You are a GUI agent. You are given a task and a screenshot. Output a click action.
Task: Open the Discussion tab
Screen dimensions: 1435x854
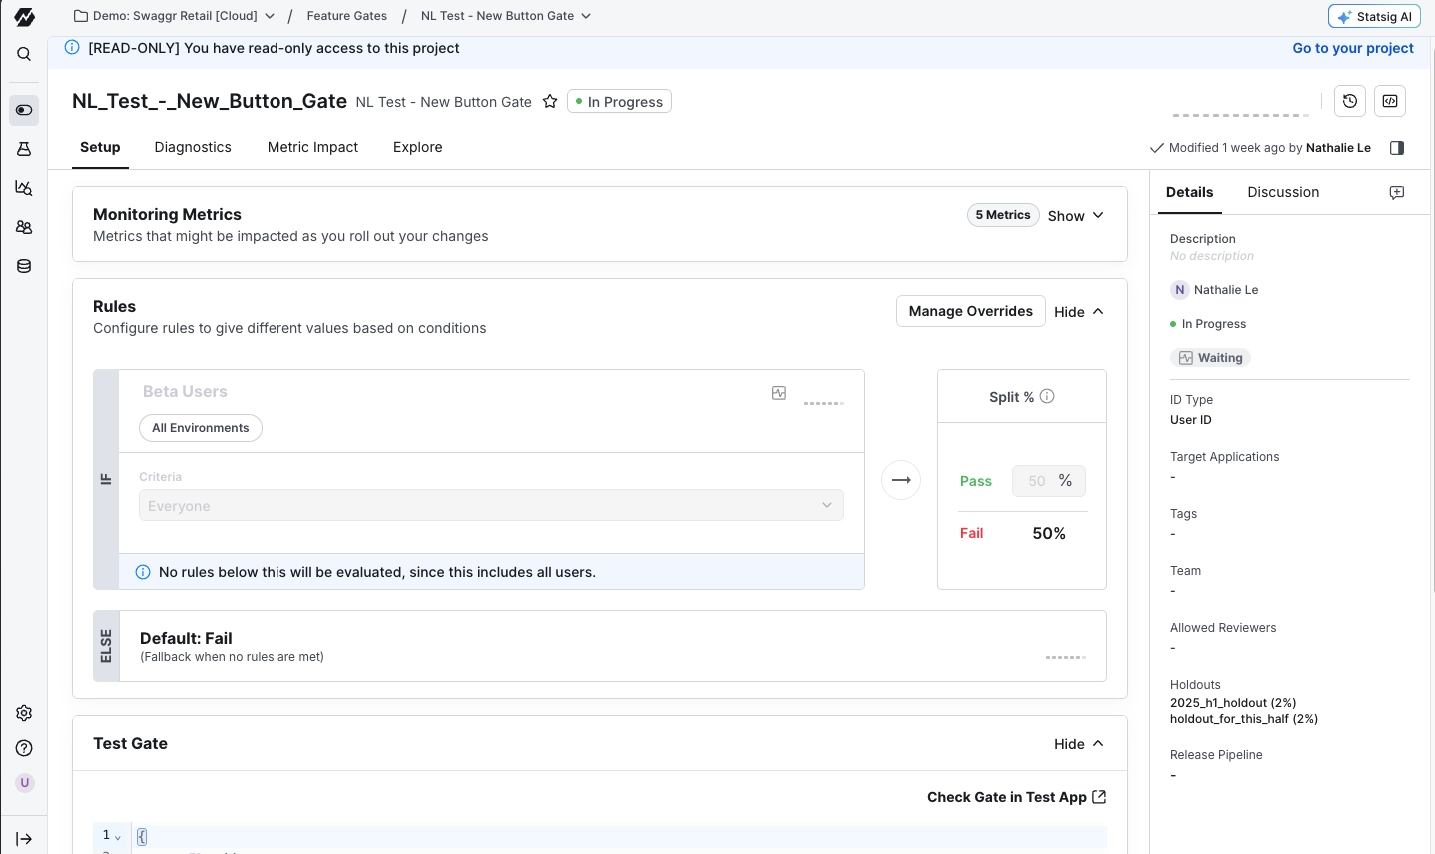pyautogui.click(x=1283, y=192)
